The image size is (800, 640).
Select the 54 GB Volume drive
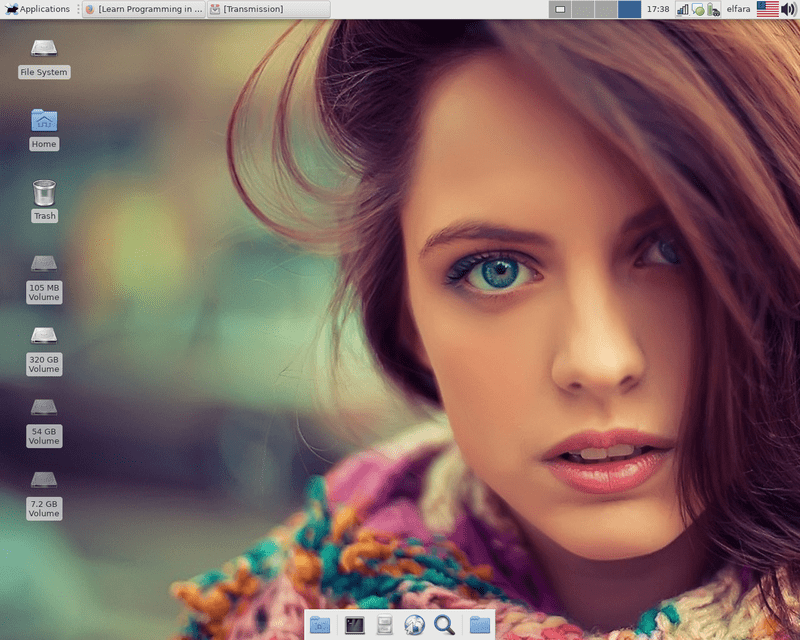tap(44, 408)
